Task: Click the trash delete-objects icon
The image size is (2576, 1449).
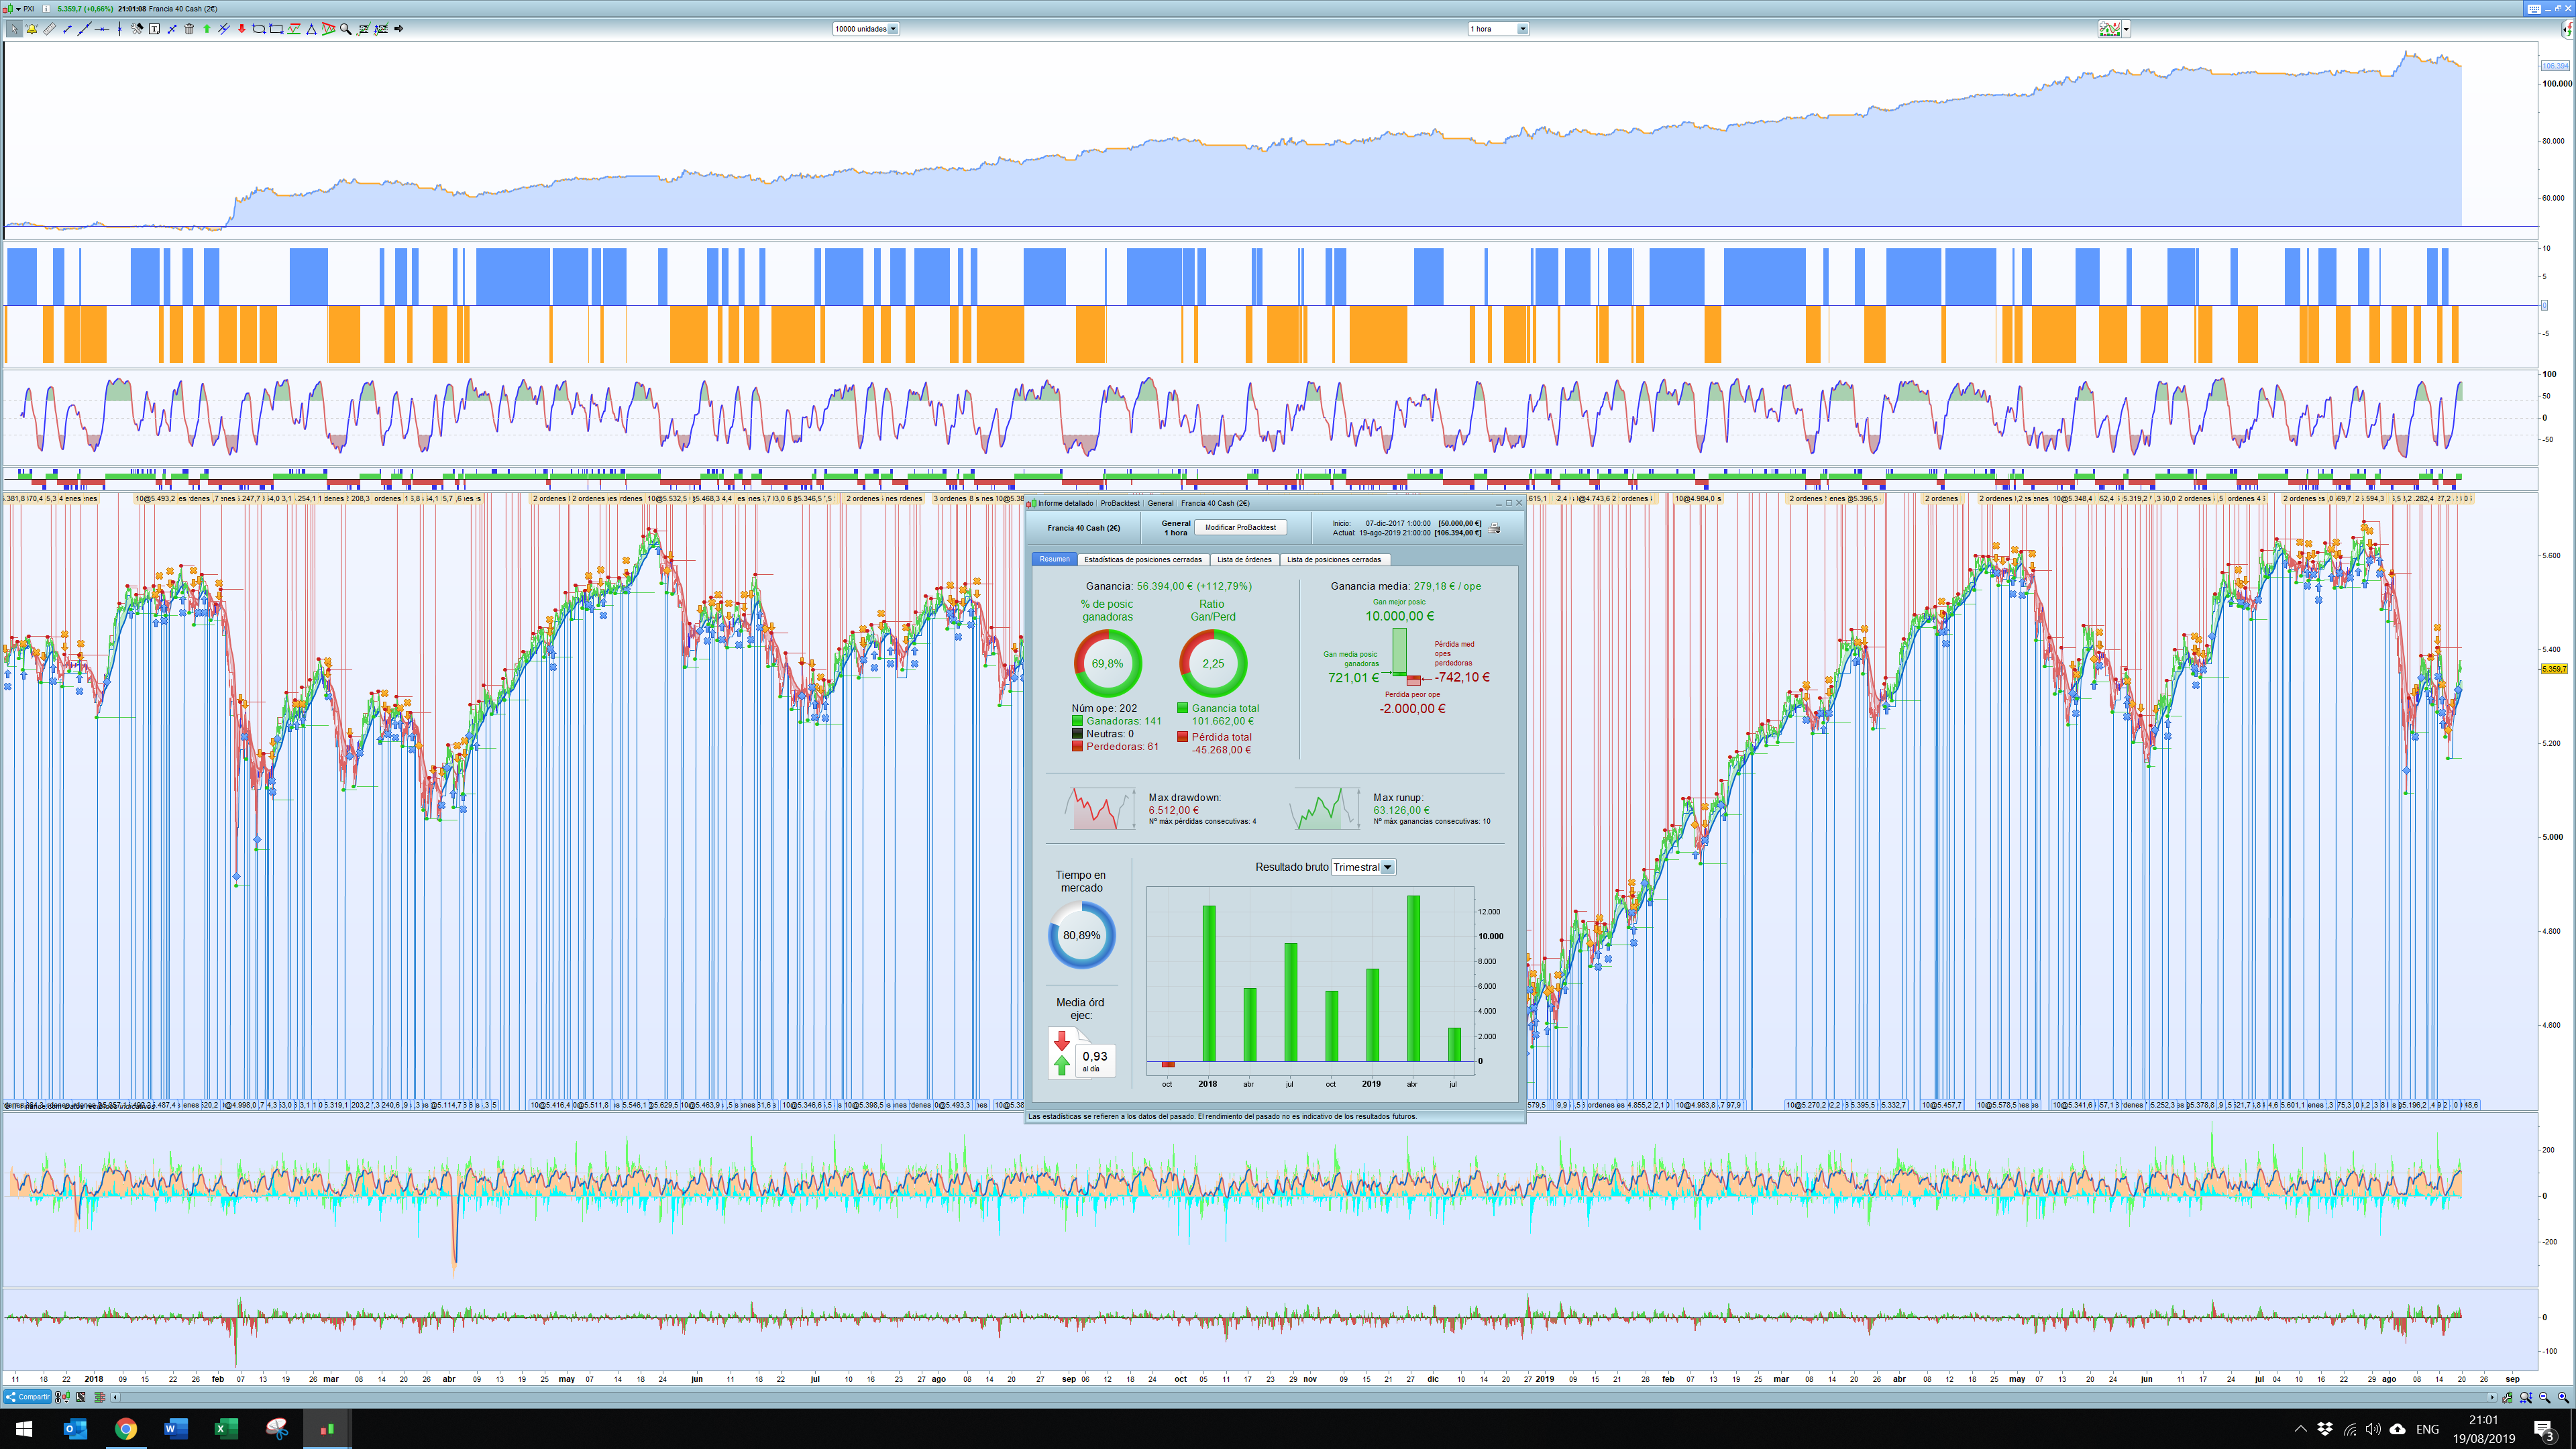Action: point(189,29)
